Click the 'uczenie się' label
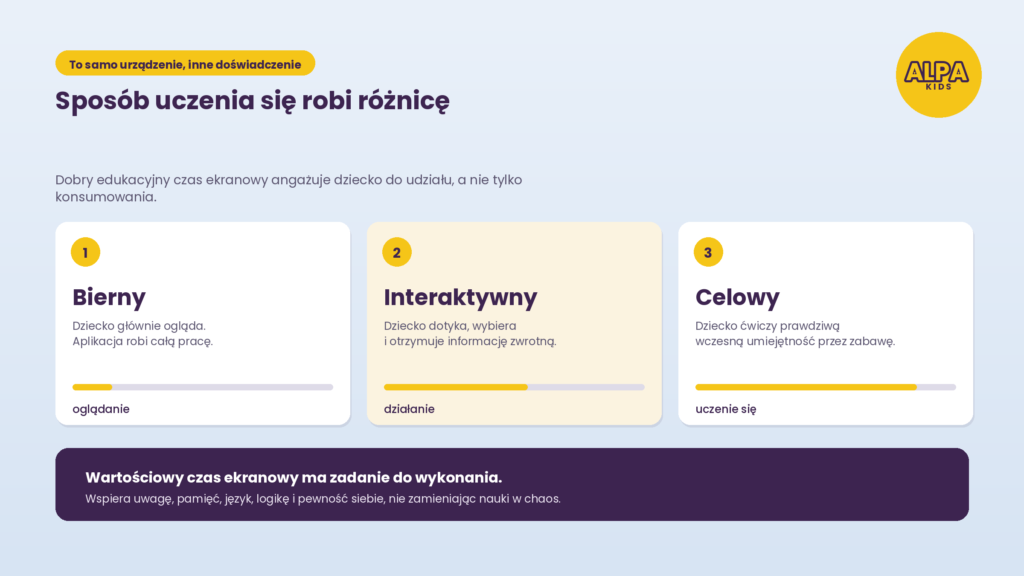 pyautogui.click(x=726, y=409)
